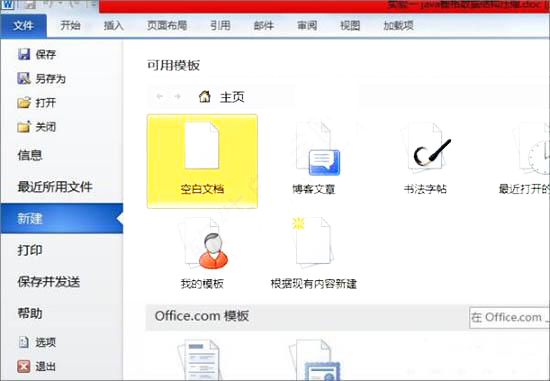This screenshot has width=550, height=381.
Task: Switch to the 插入 ribbon tab
Action: click(114, 26)
